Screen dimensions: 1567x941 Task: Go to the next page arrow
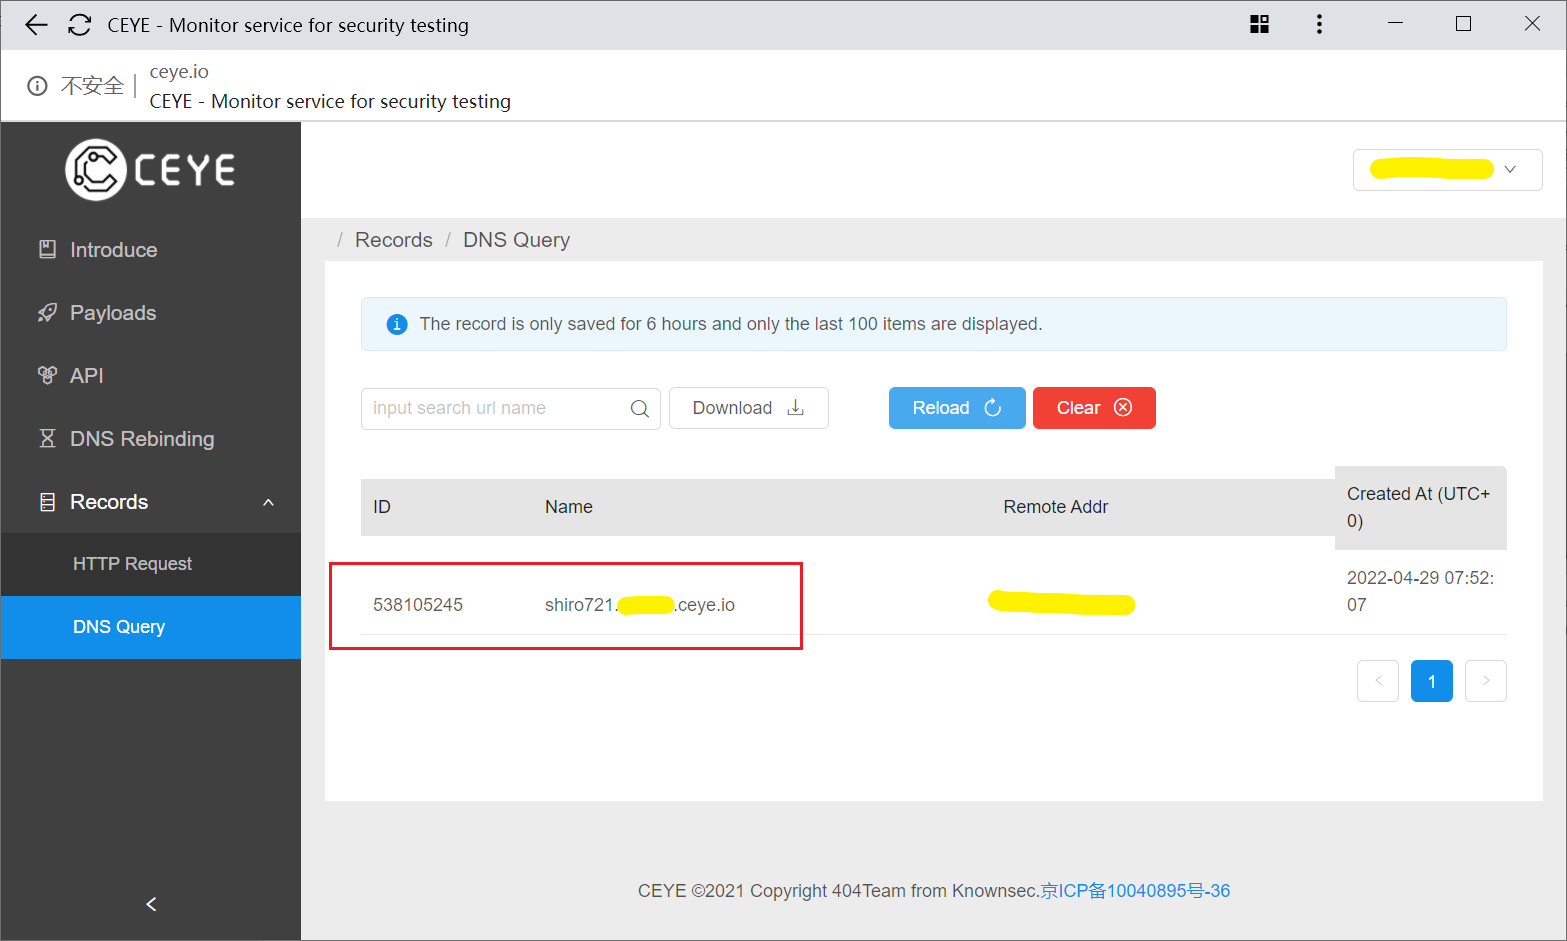(x=1486, y=681)
